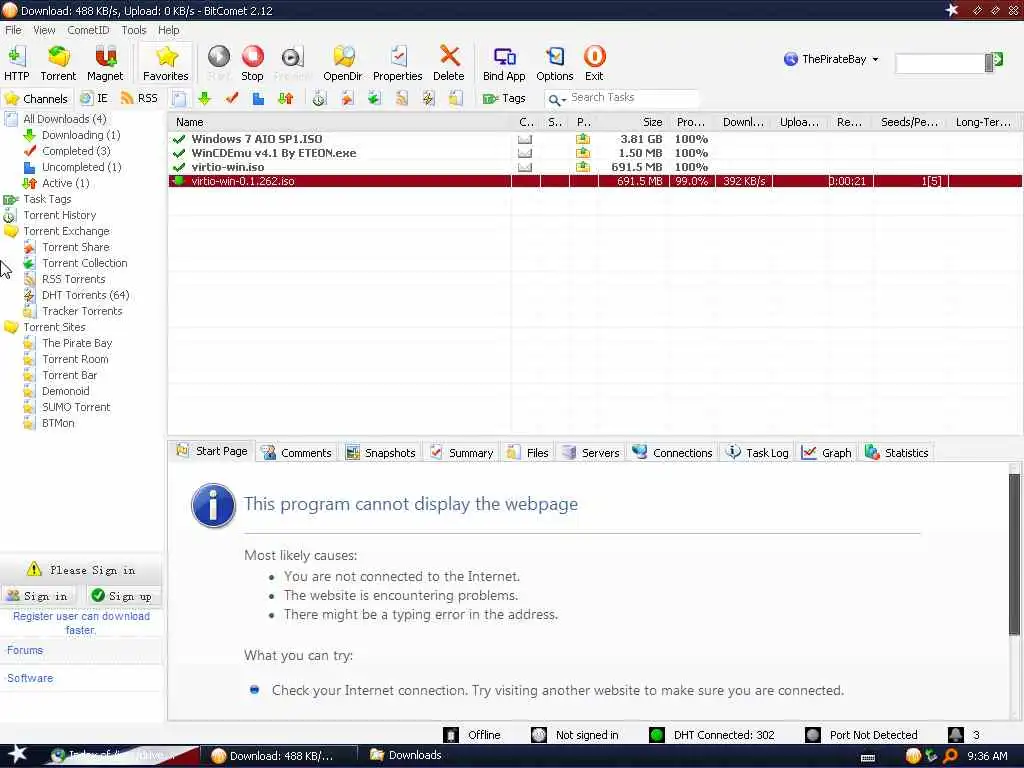The height and width of the screenshot is (768, 1024).
Task: Open The Pirate Bay site entry
Action: coord(77,343)
